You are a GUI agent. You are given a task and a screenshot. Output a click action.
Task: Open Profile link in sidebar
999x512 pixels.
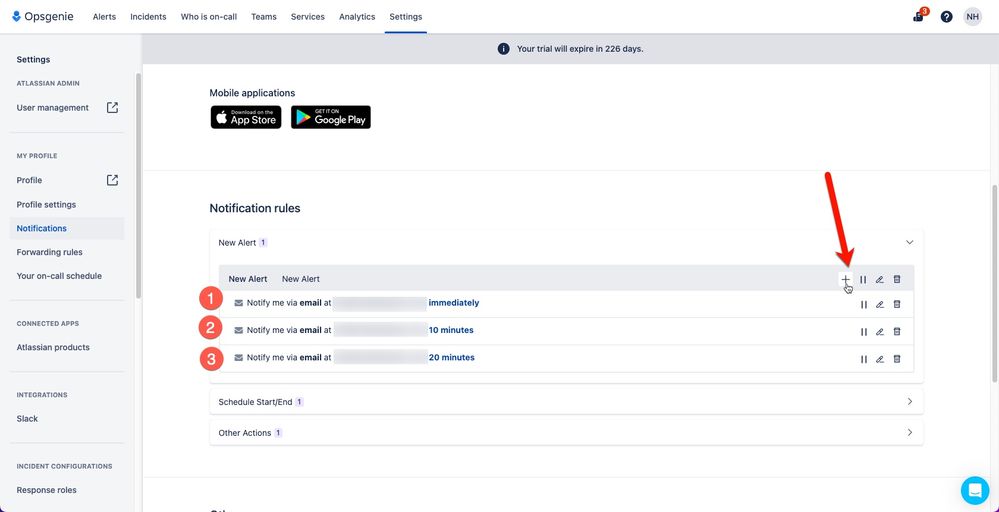point(29,180)
